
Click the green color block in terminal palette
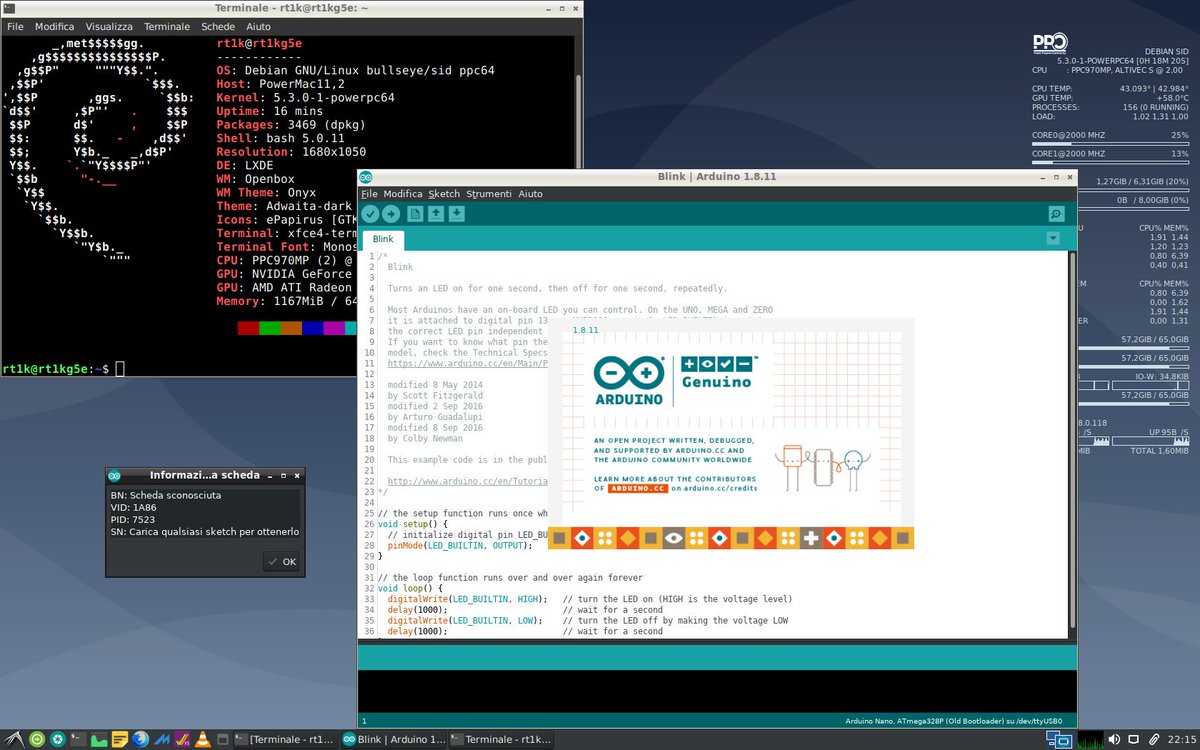[269, 328]
